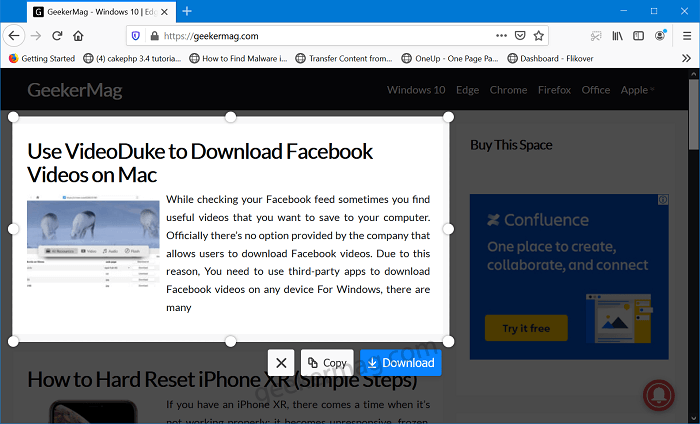Viewport: 700px width, 424px height.
Task: Click left-middle selection resize handle
Action: click(13, 229)
